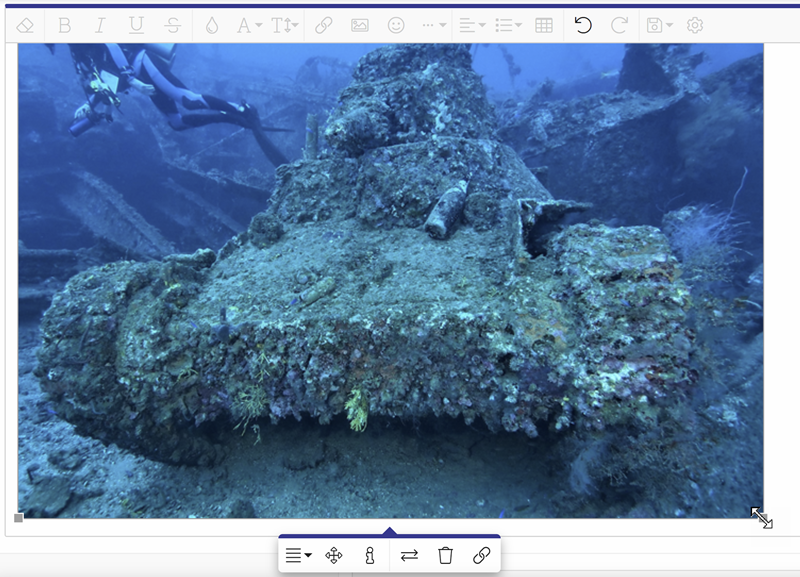
Task: Click the insert image icon
Action: (x=360, y=26)
